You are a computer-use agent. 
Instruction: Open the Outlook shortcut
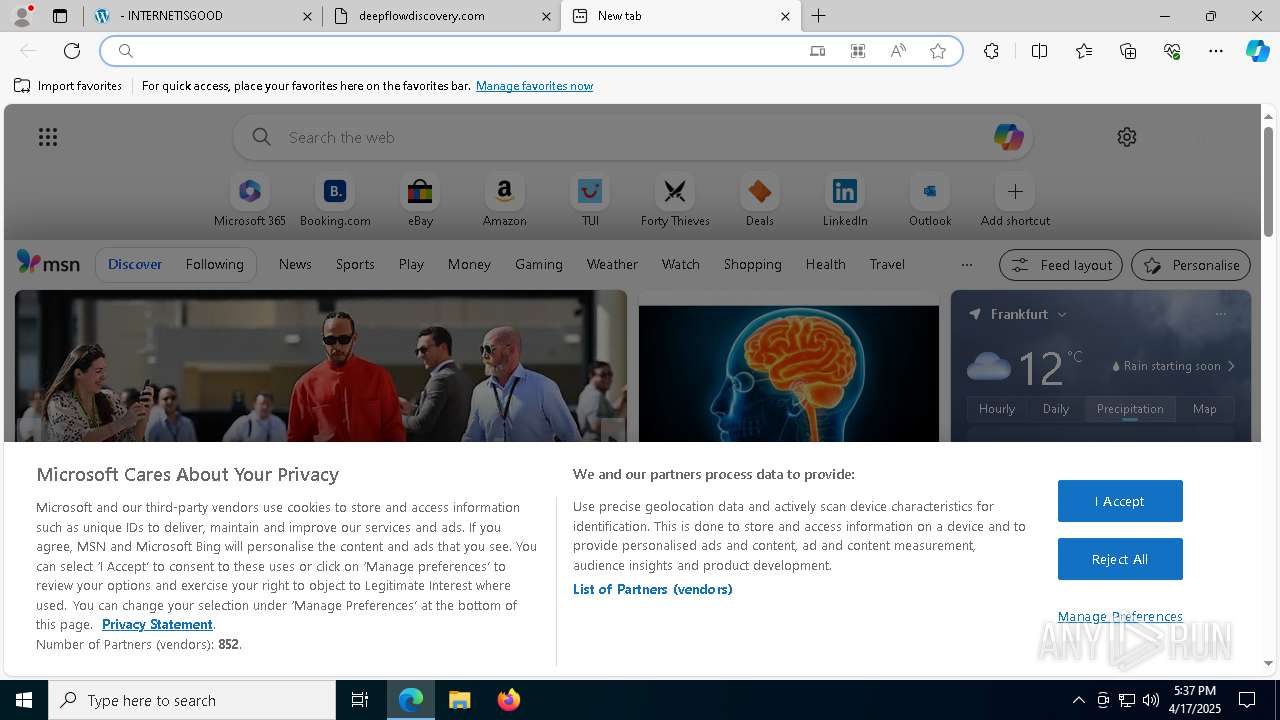930,201
